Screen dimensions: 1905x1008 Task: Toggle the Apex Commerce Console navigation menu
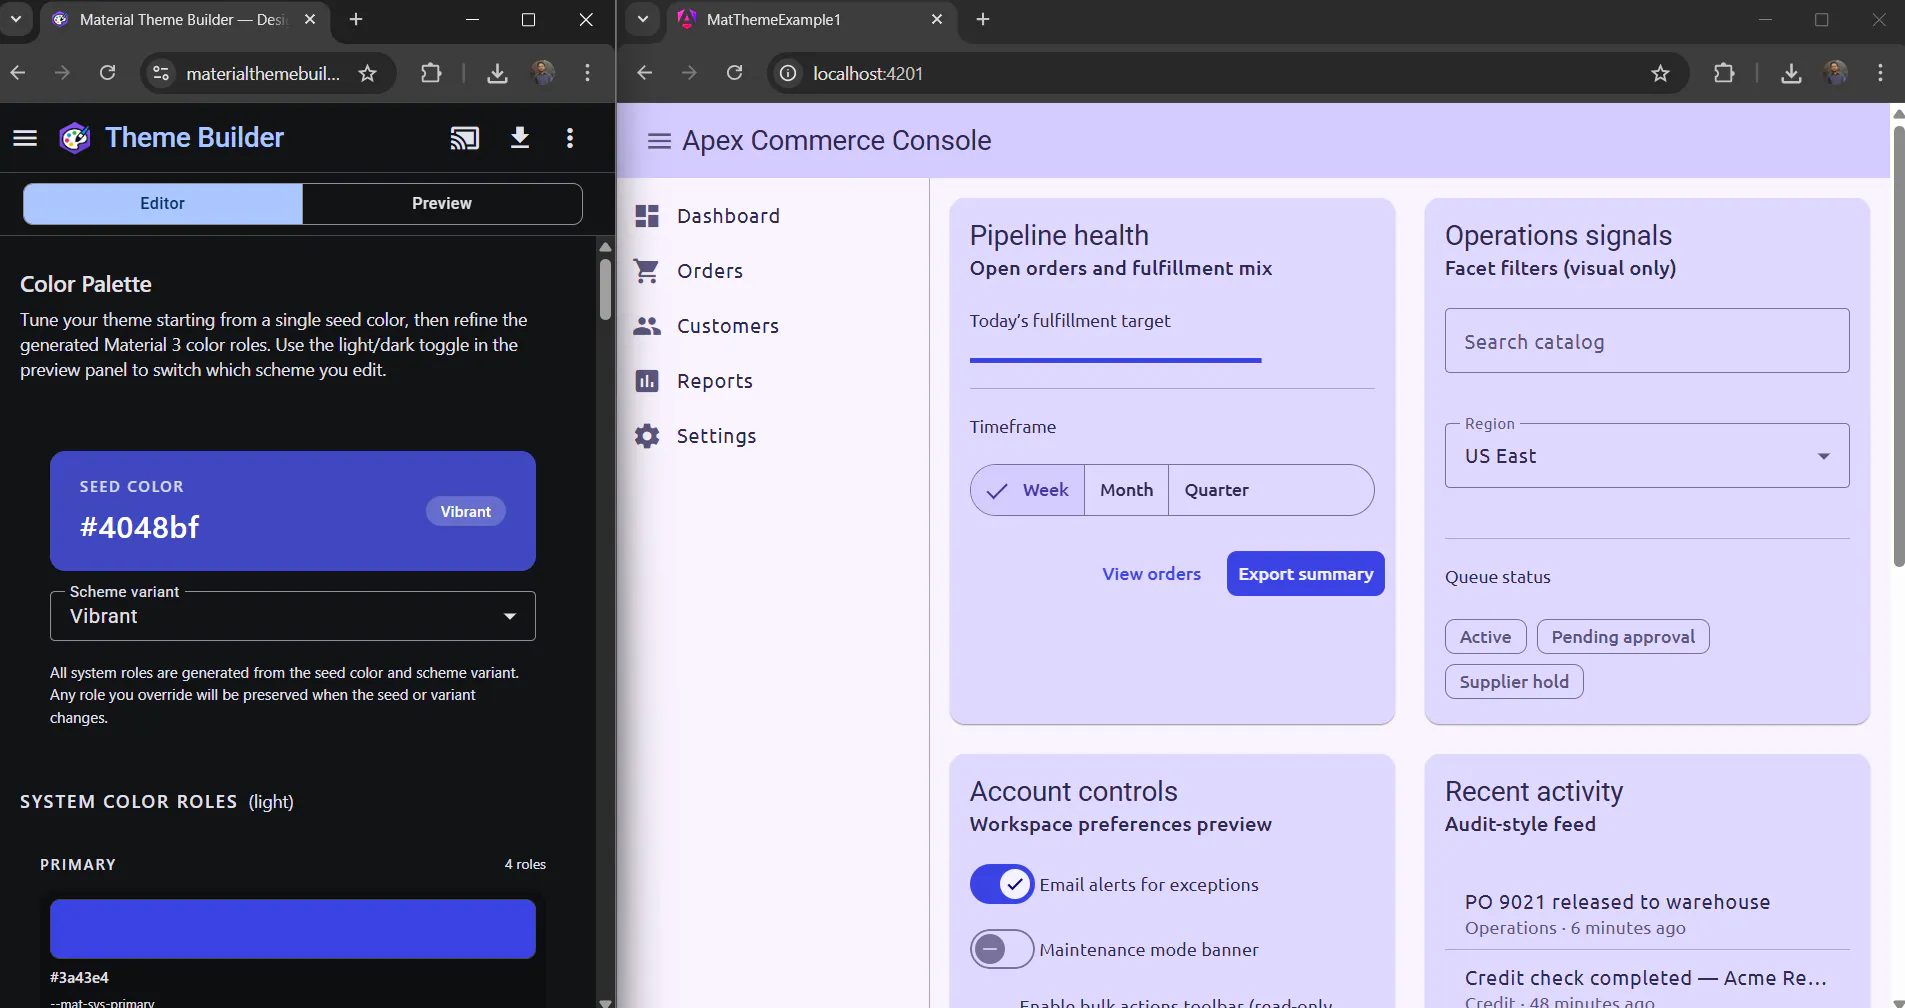click(659, 141)
